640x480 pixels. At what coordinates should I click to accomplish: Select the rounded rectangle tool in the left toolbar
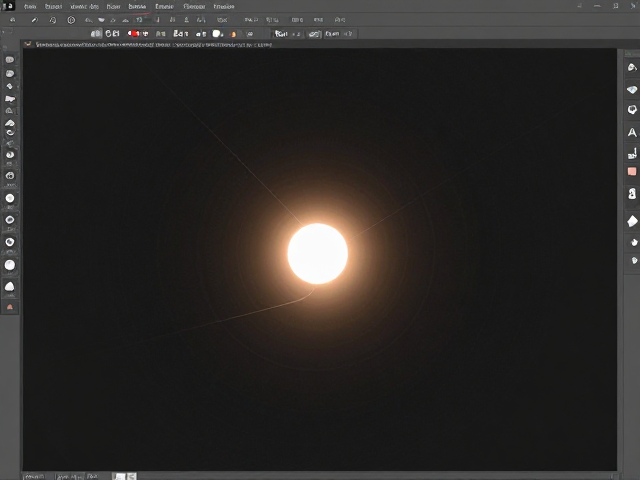click(9, 60)
